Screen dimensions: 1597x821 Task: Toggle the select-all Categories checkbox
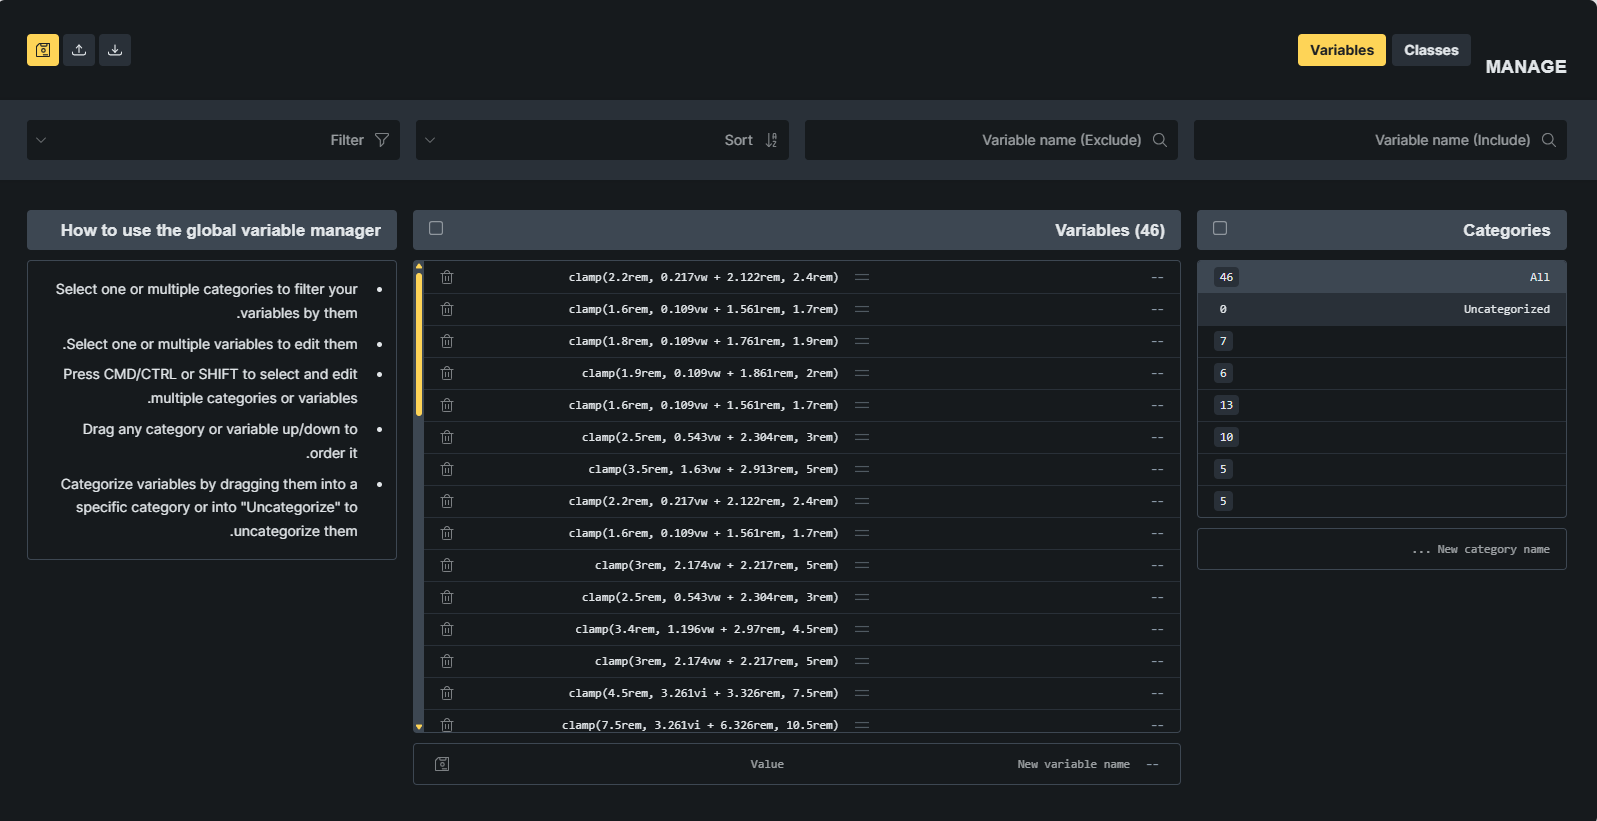coord(1220,229)
